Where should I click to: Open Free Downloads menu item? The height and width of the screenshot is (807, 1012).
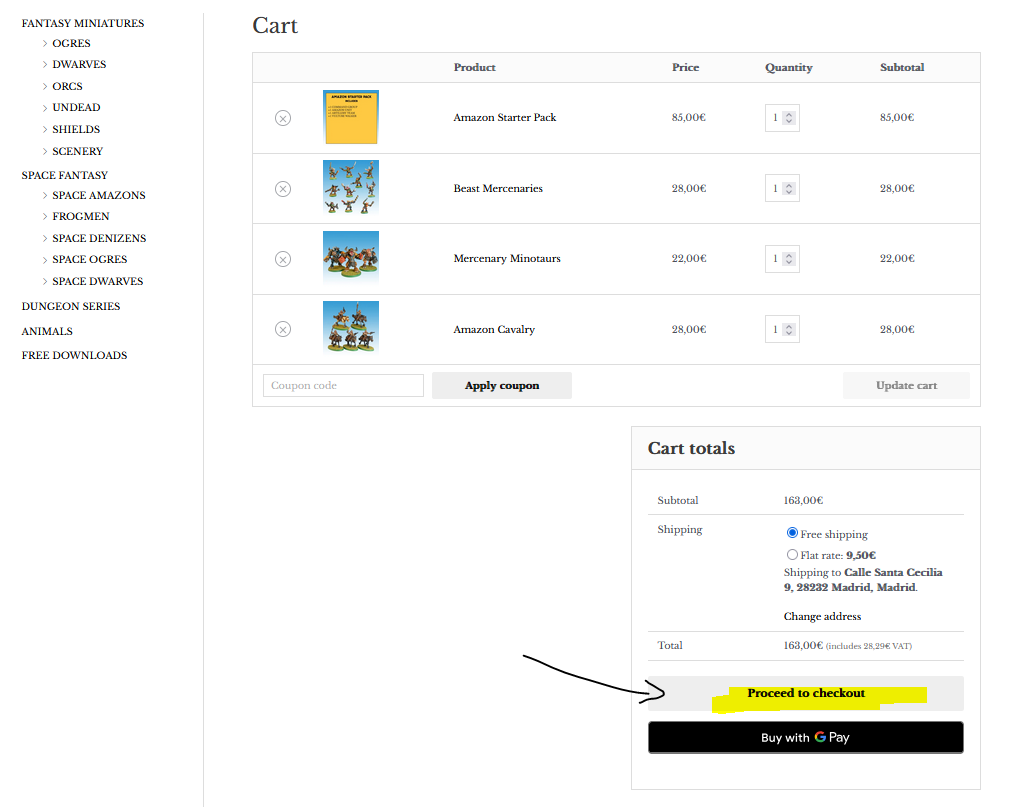click(x=74, y=356)
